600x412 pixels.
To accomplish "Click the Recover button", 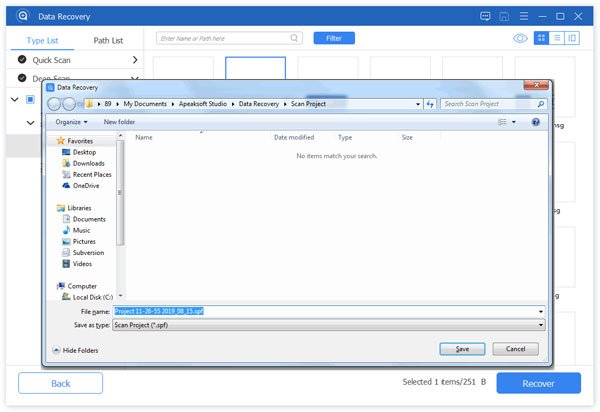I will tap(538, 383).
